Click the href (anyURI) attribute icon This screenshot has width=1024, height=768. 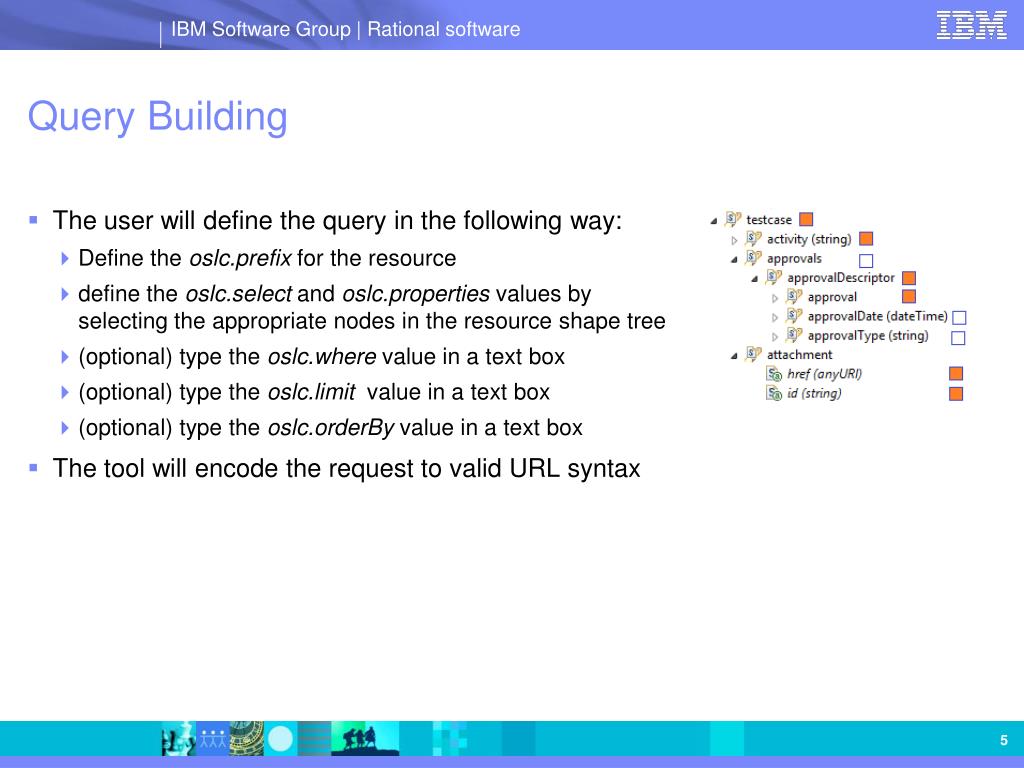[774, 374]
